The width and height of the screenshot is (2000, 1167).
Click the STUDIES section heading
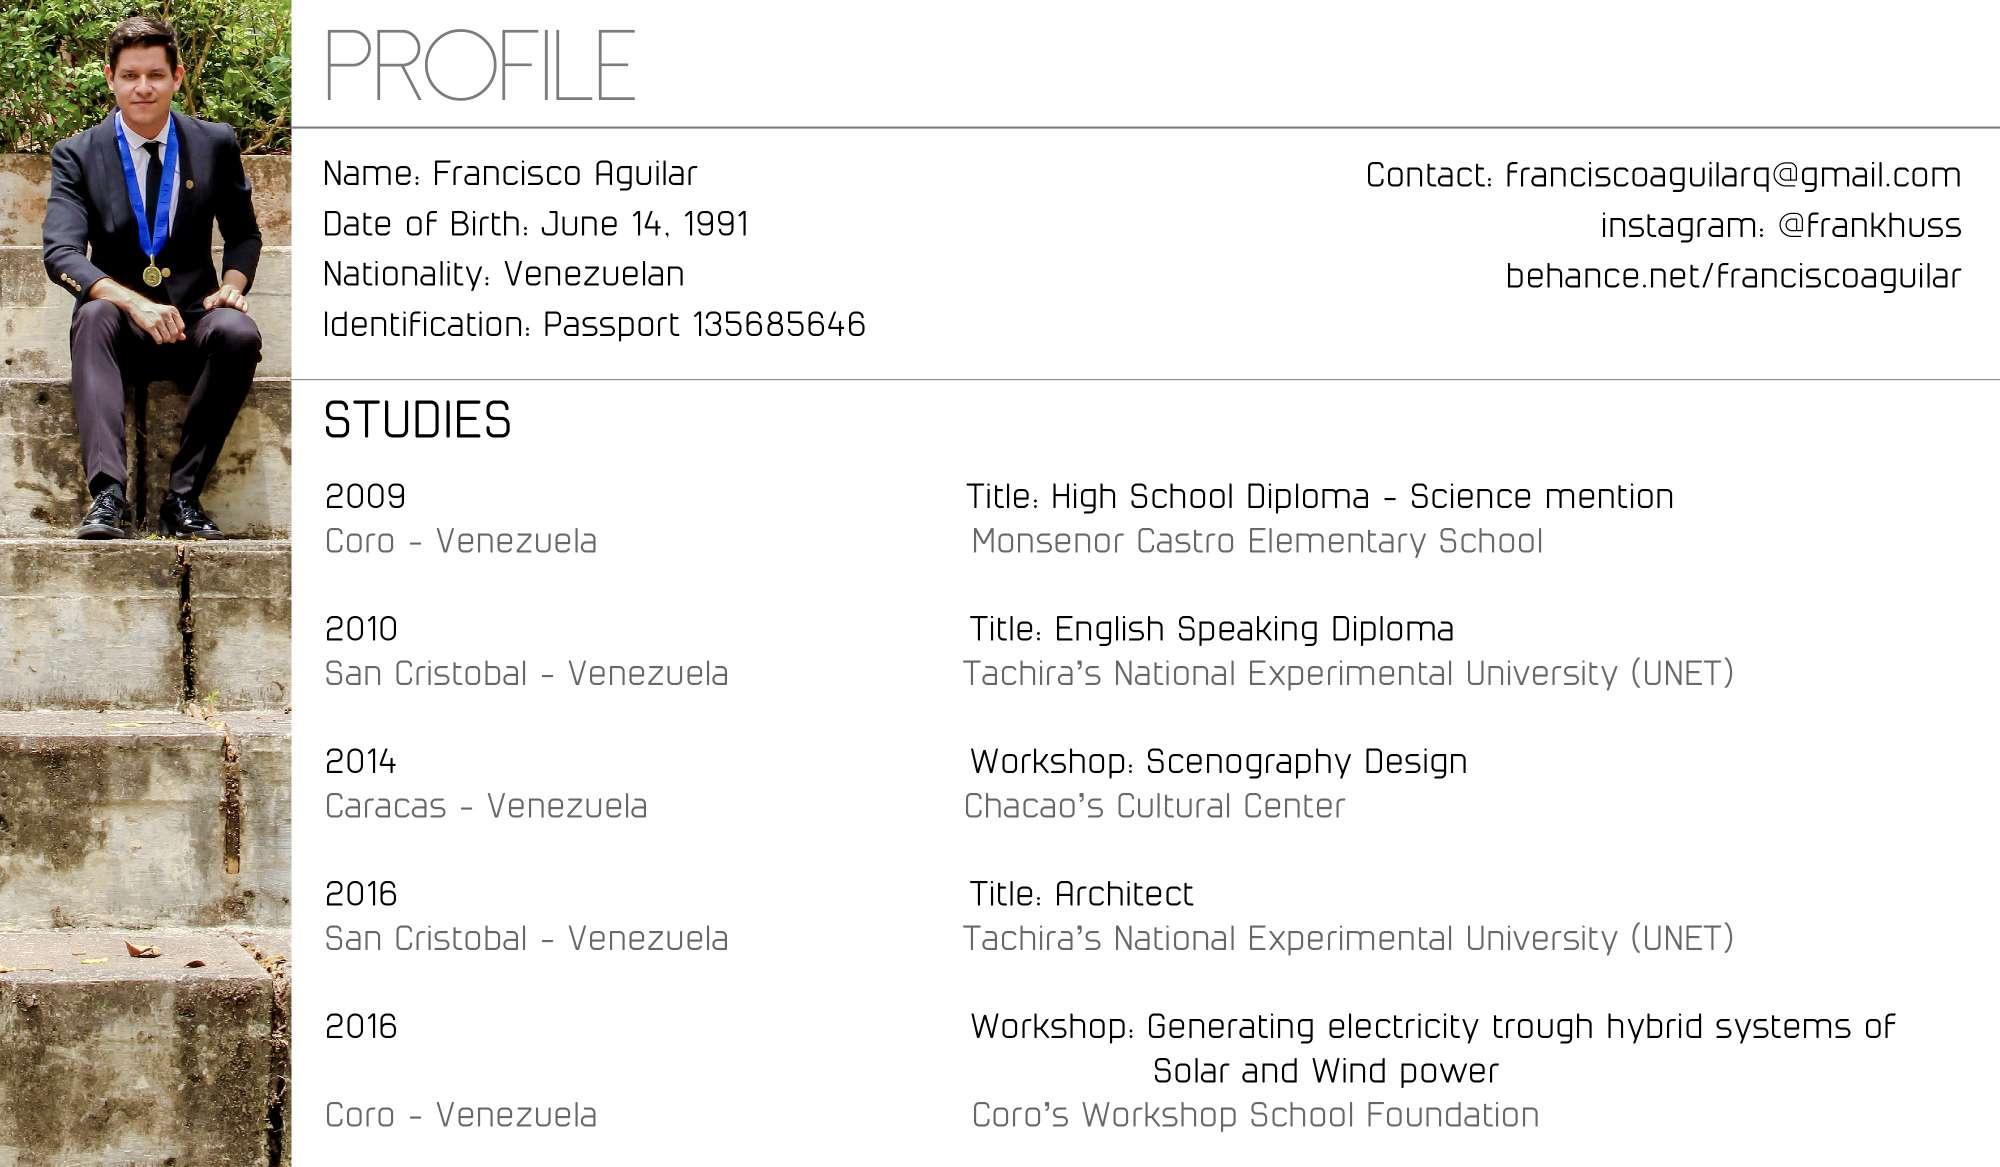pos(417,420)
